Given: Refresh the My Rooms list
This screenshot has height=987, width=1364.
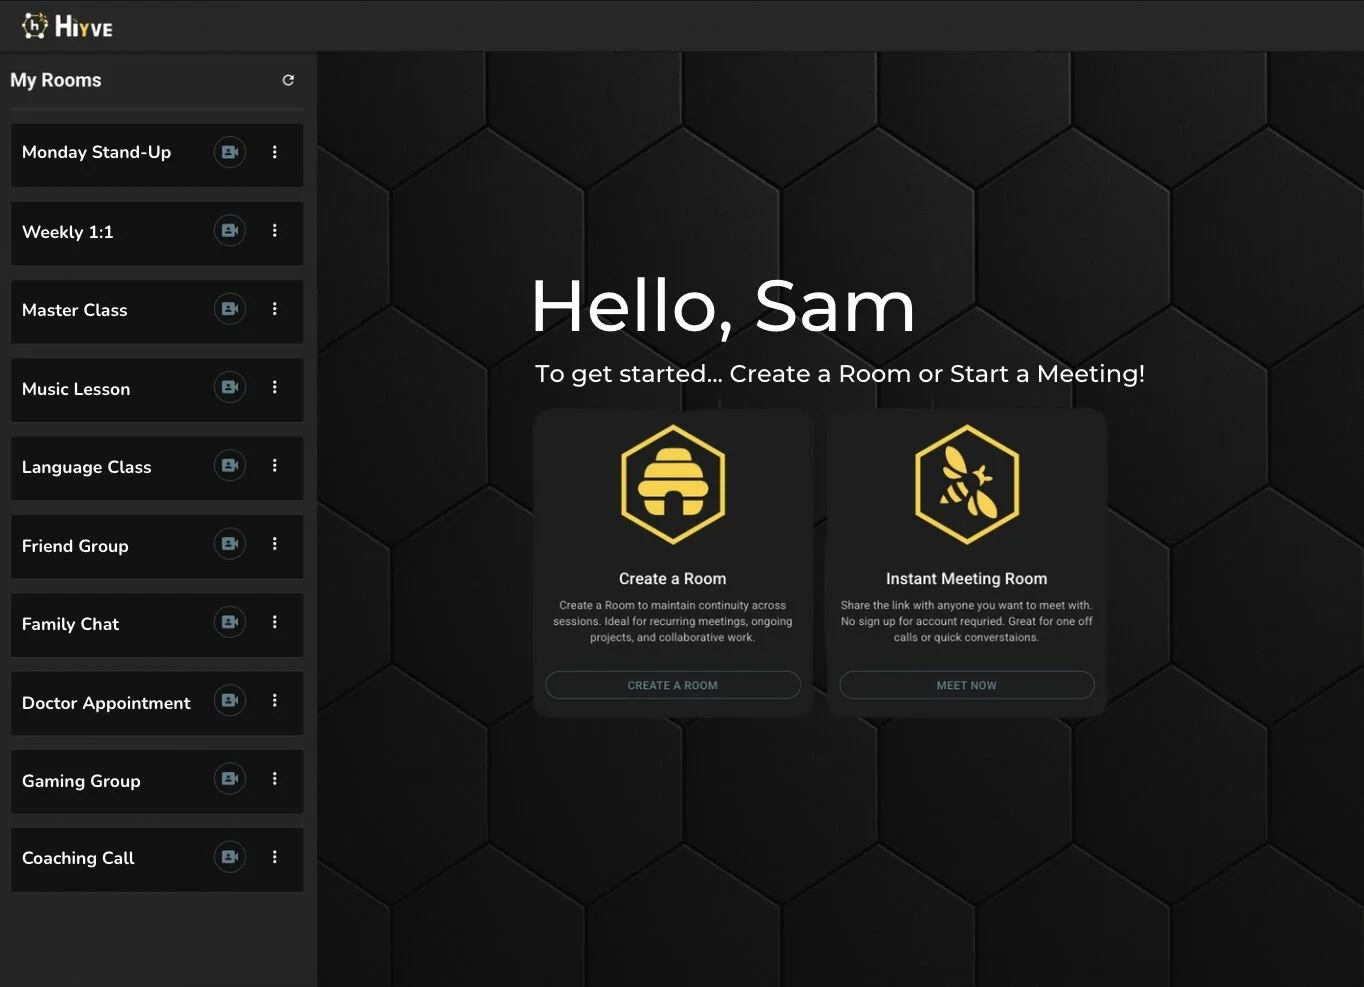Looking at the screenshot, I should tap(288, 80).
